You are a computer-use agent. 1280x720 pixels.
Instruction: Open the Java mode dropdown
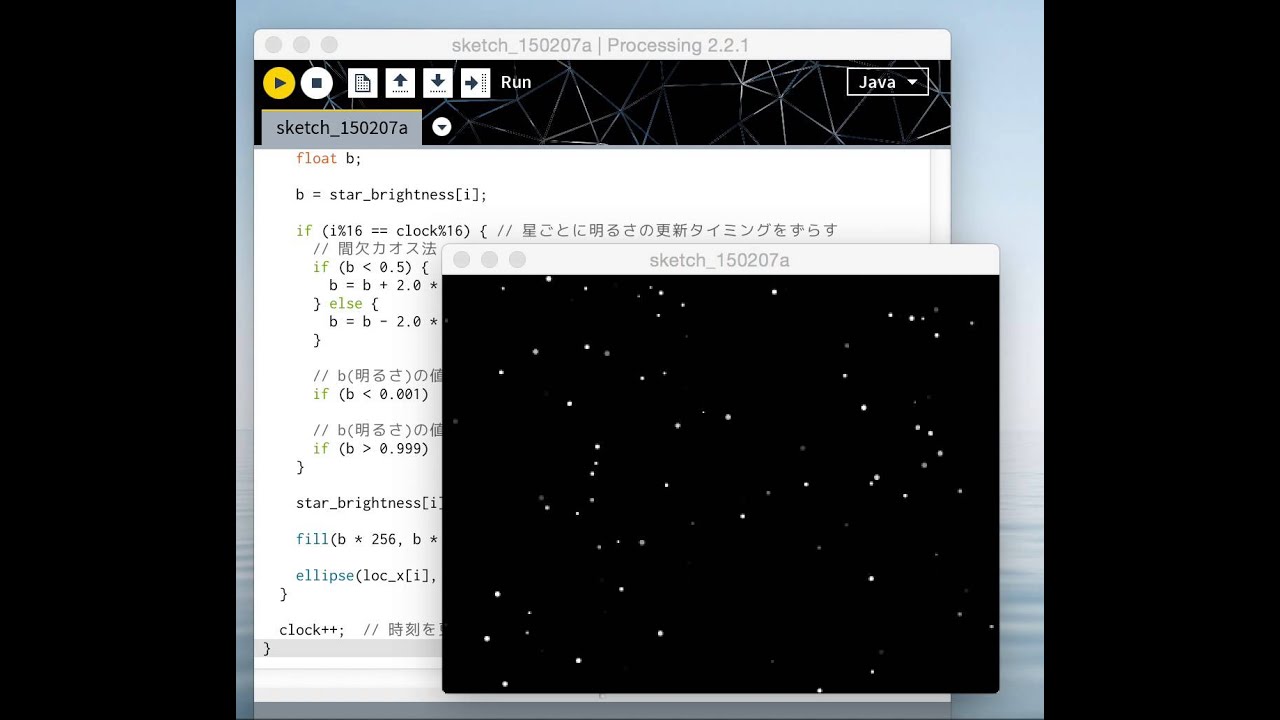click(887, 82)
